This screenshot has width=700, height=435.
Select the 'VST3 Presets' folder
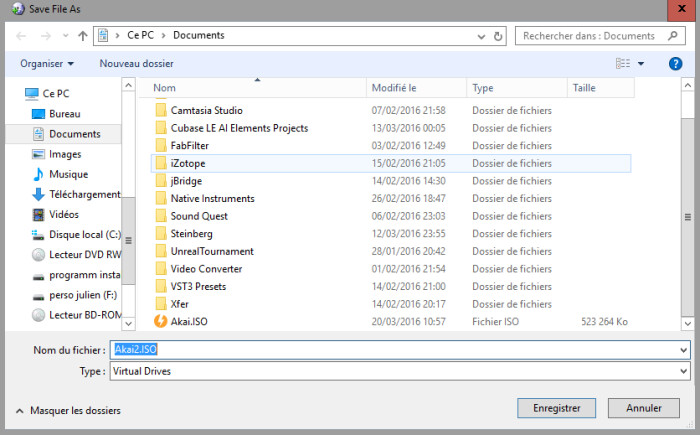[198, 286]
